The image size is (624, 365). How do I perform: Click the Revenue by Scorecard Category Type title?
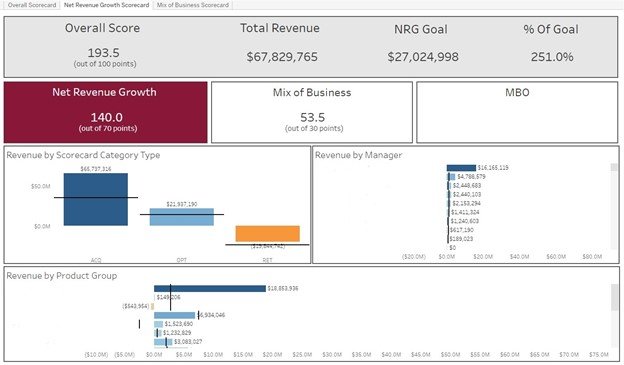pyautogui.click(x=83, y=155)
